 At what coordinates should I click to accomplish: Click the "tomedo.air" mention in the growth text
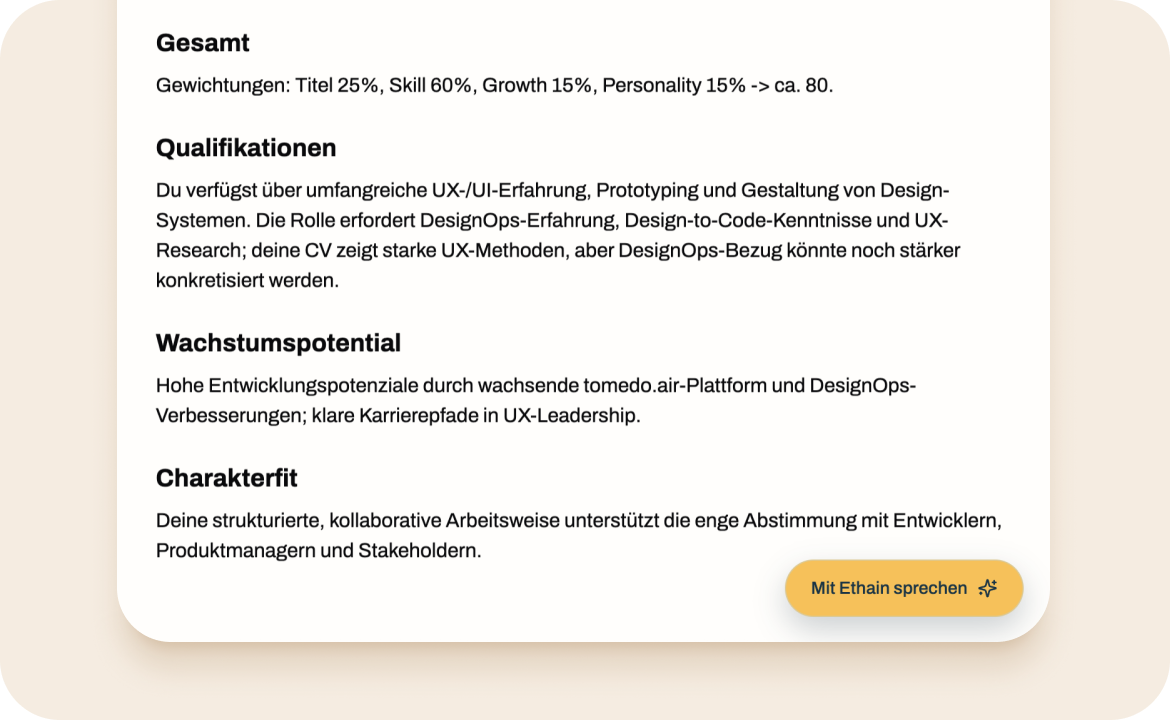tap(629, 385)
